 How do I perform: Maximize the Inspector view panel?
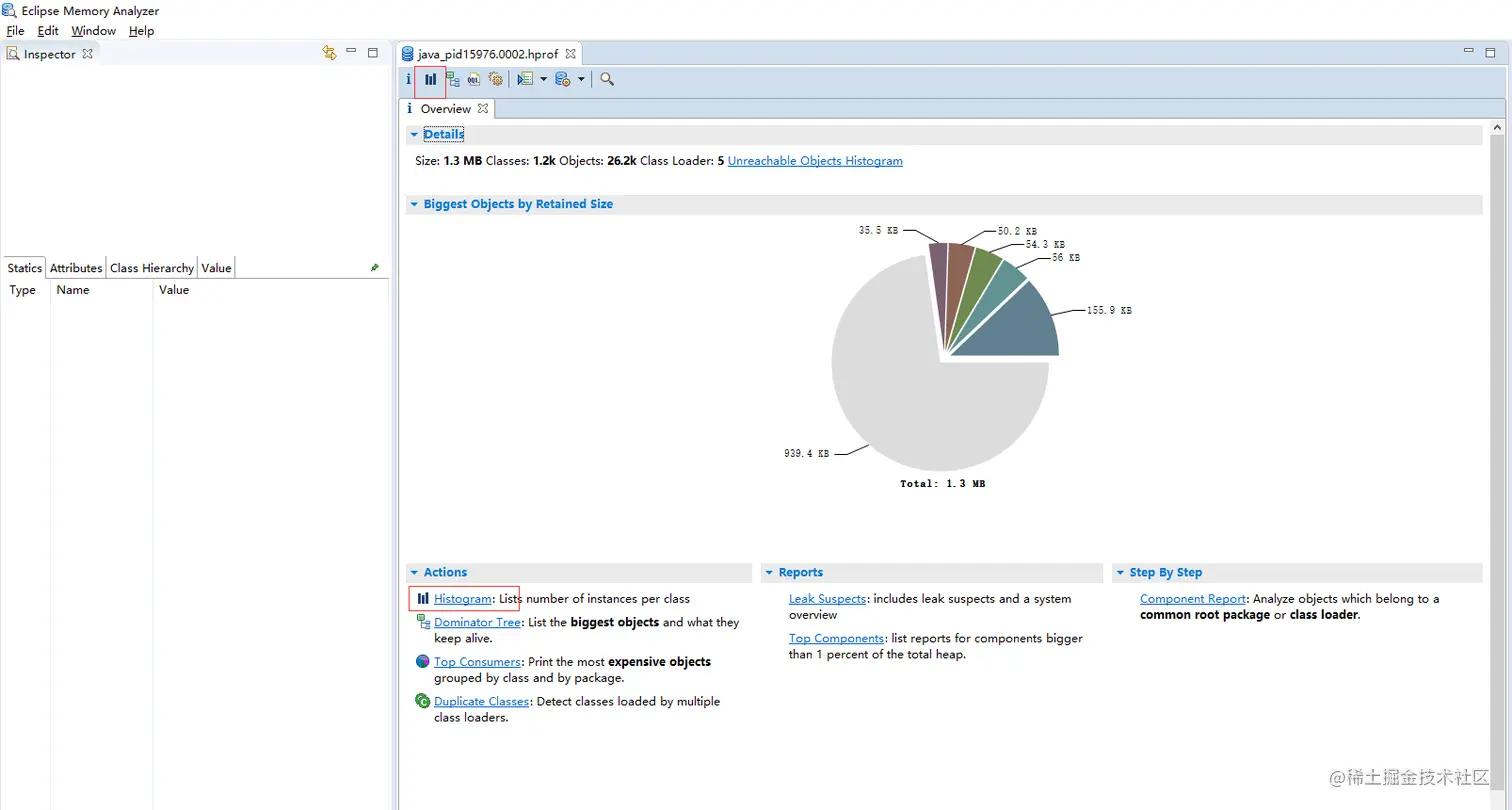tap(373, 52)
